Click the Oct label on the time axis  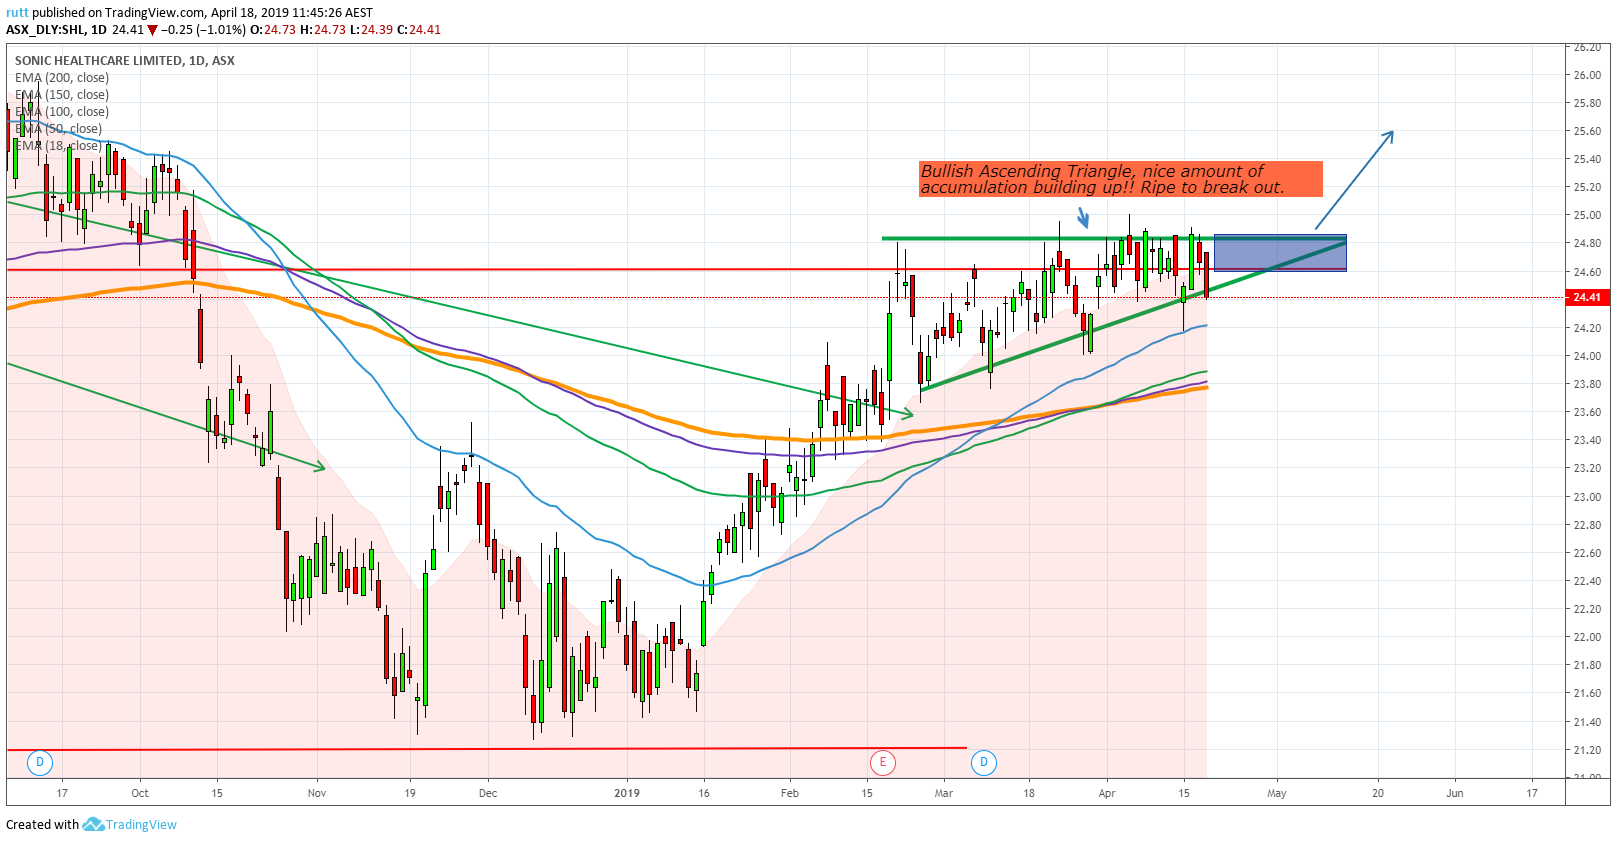tap(140, 793)
